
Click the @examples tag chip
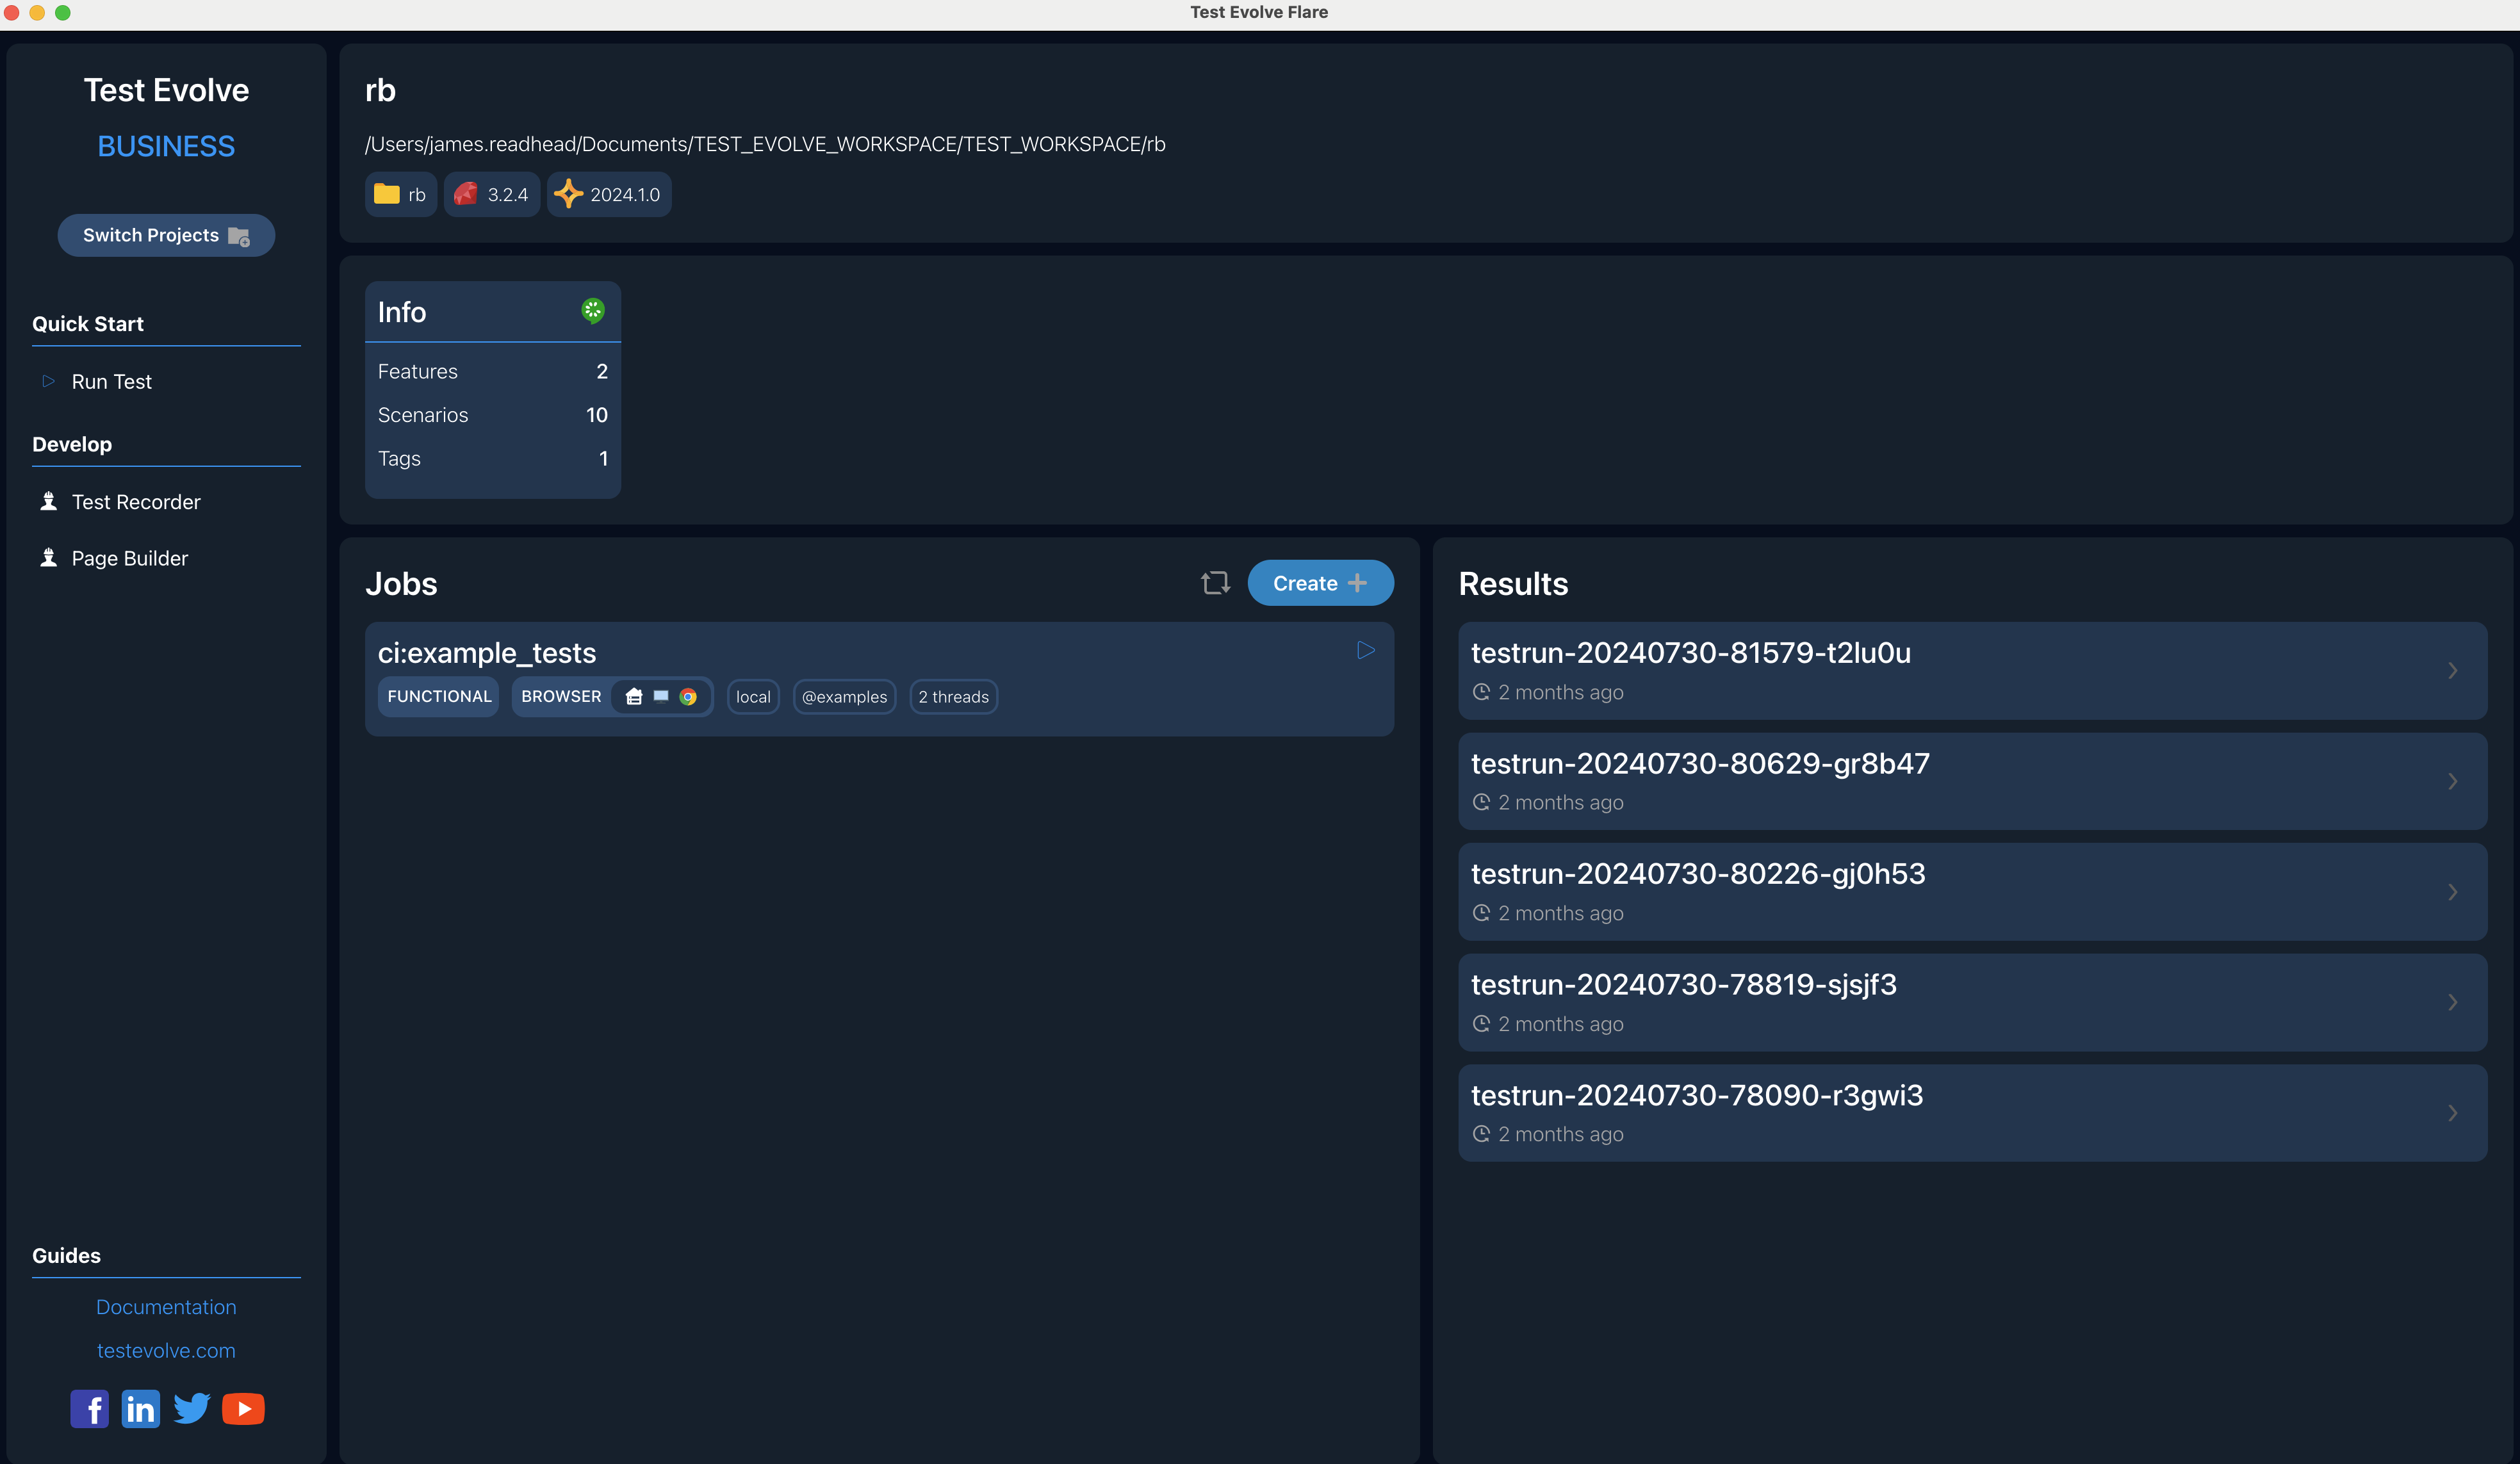844,697
